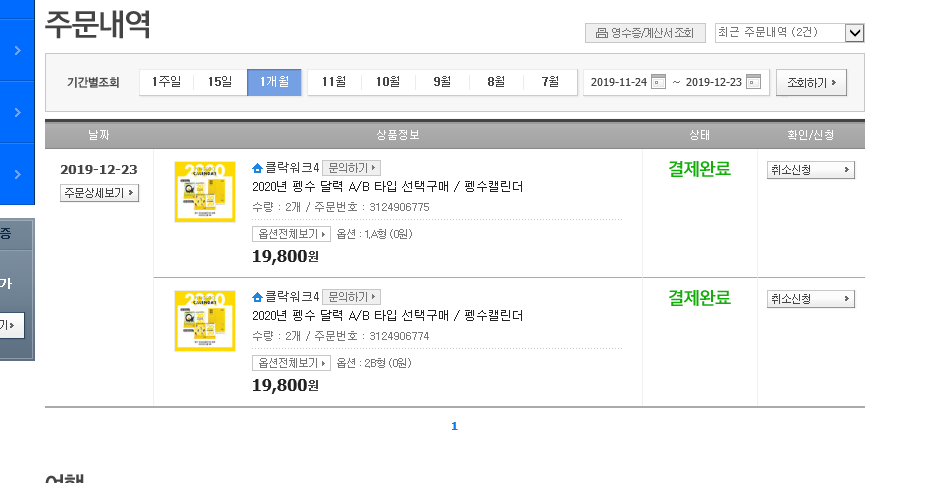Click the top chevron in blue sidebar
947x483 pixels.
tap(18, 50)
